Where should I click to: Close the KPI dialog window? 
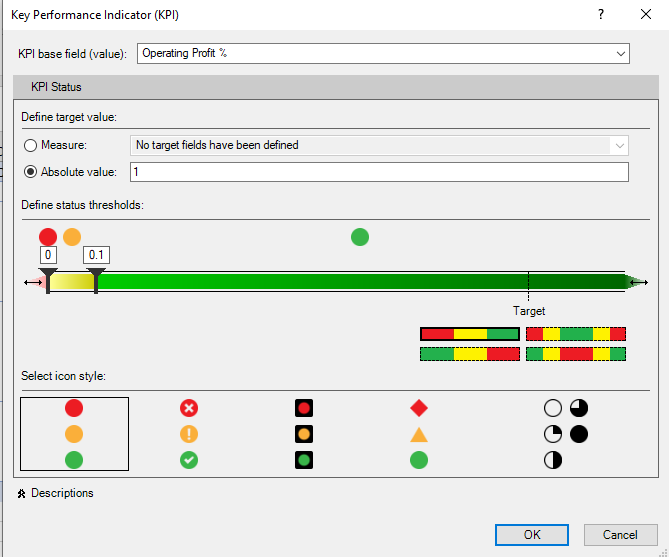646,15
